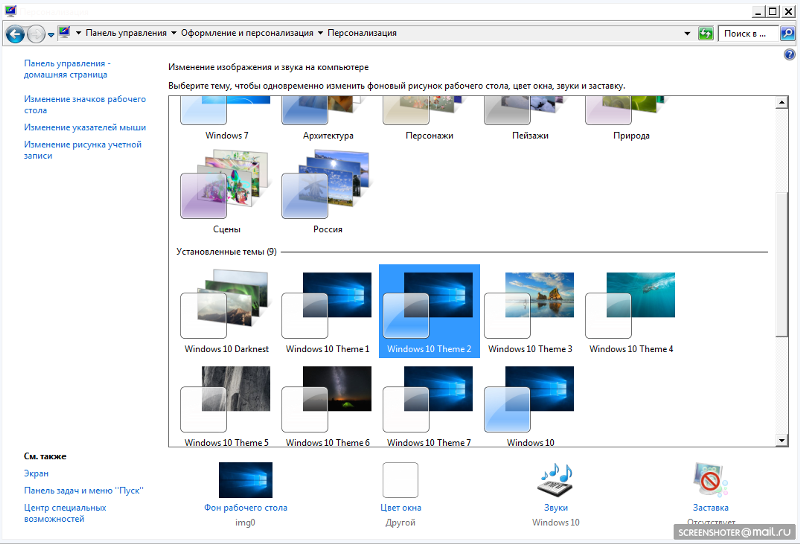Click the Установленные темы (9) heading
The height and width of the screenshot is (544, 800).
click(226, 252)
